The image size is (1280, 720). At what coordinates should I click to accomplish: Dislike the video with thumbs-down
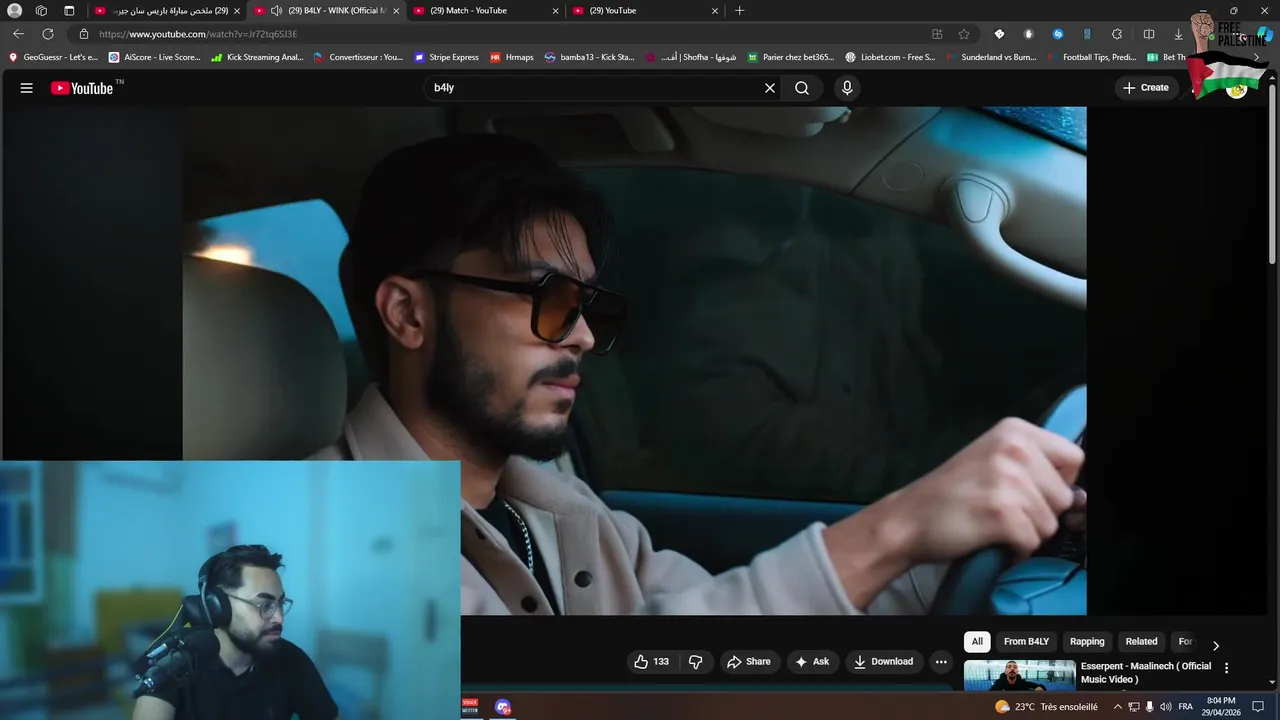[696, 661]
